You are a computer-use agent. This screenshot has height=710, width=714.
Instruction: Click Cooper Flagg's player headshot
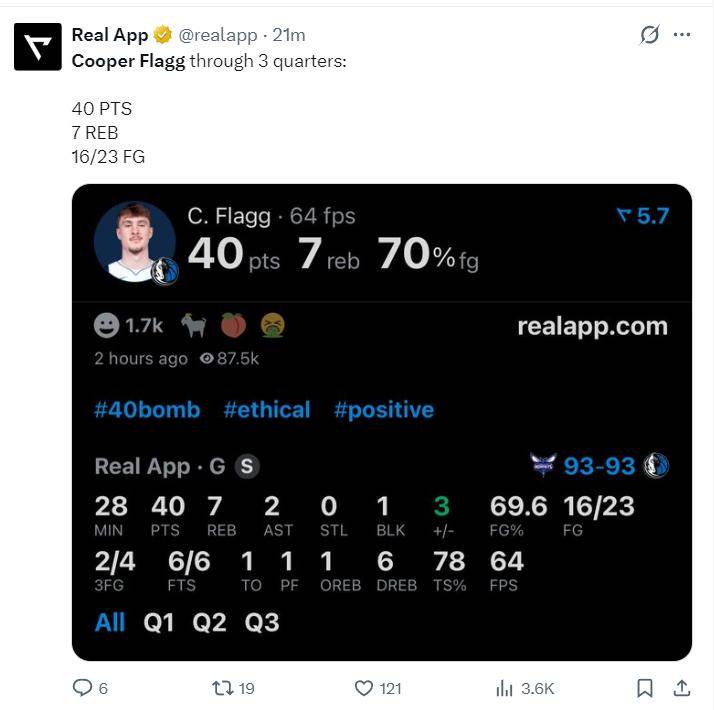(x=133, y=241)
